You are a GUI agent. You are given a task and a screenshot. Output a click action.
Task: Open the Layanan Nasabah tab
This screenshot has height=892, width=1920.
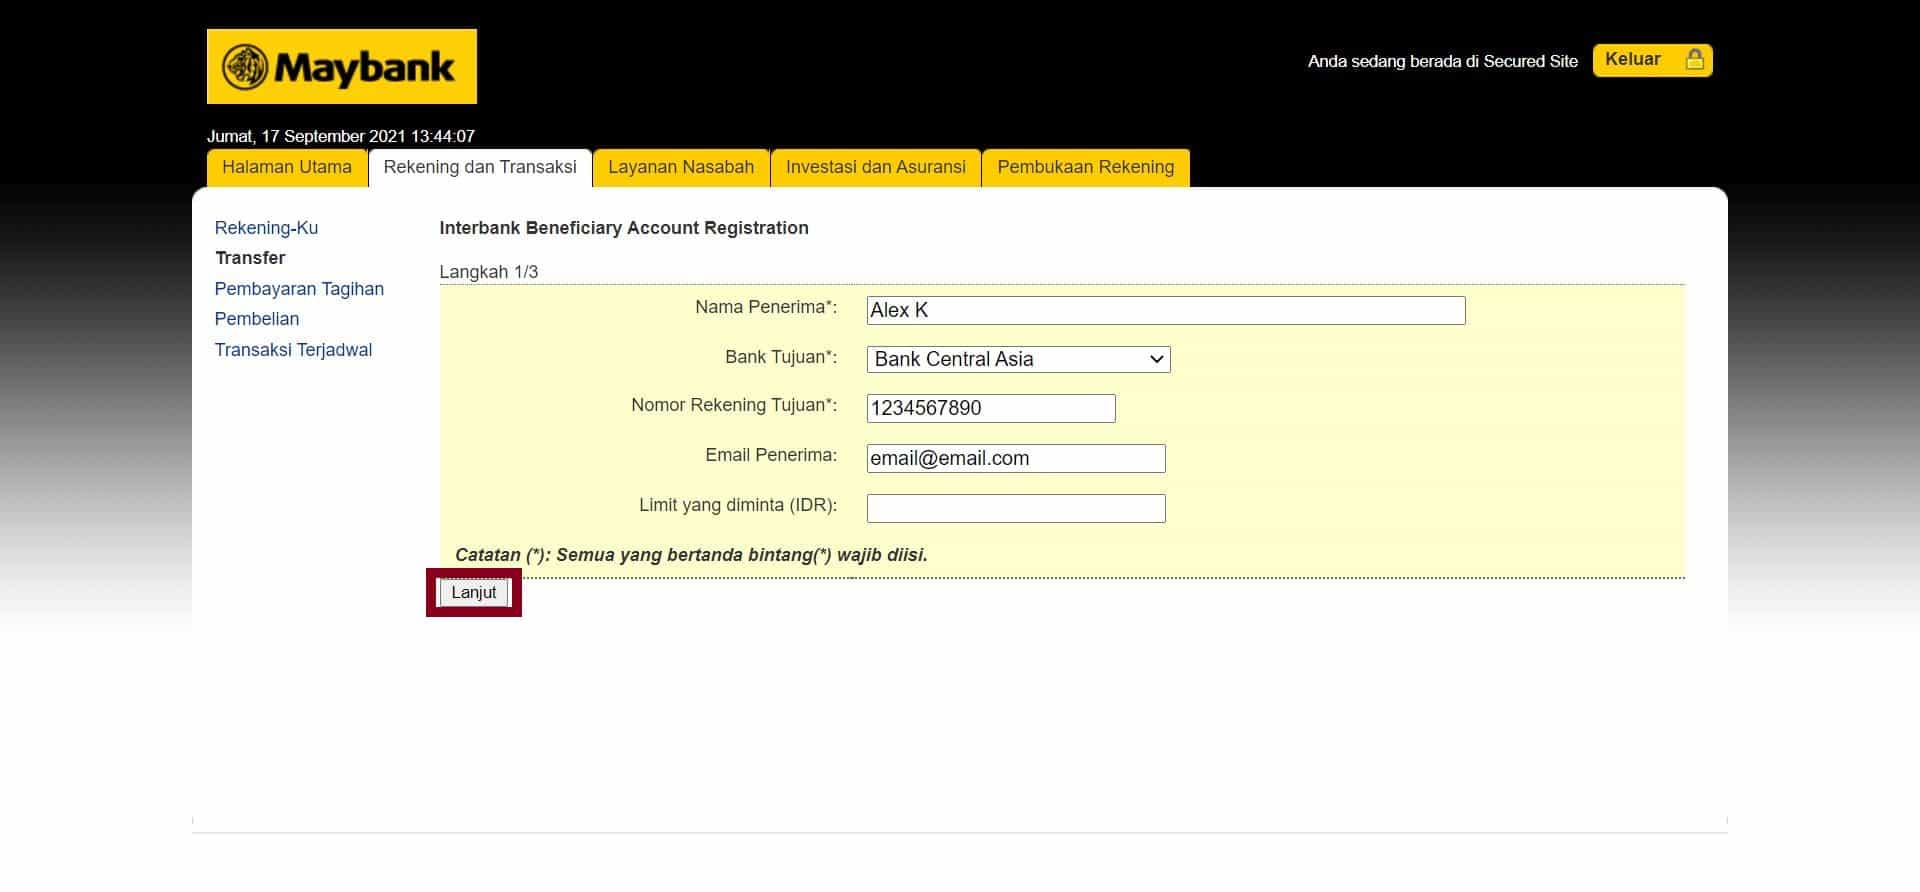pos(681,167)
